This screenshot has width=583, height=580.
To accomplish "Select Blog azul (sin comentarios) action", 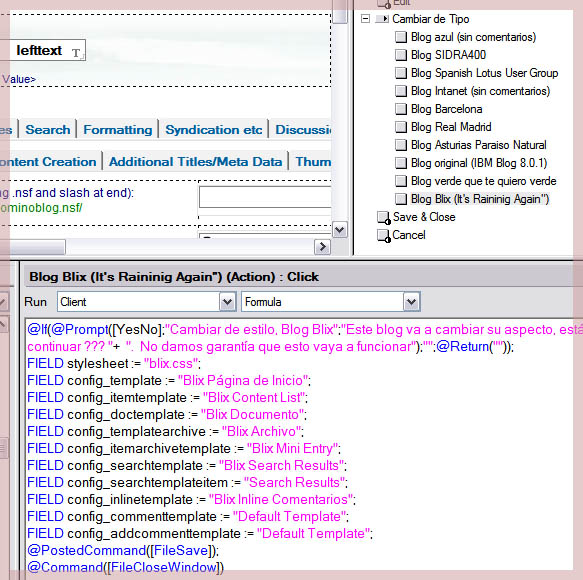I will 473,37.
